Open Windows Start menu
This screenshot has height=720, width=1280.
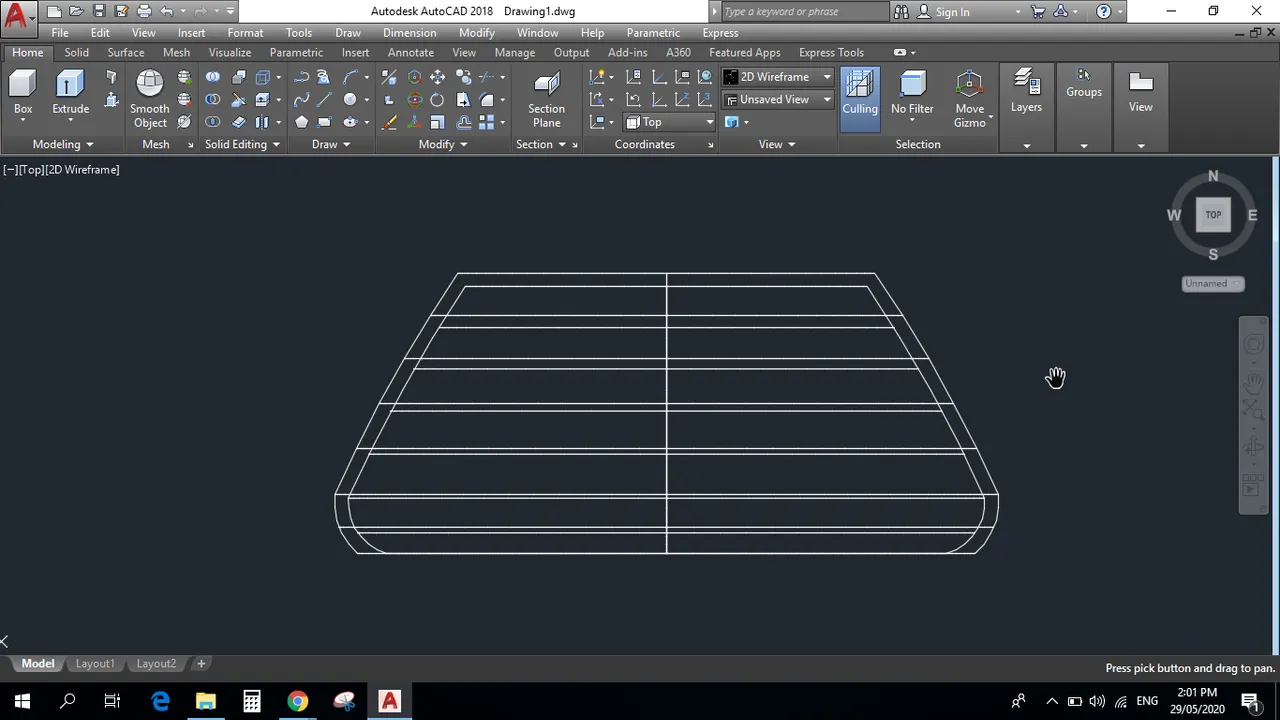pyautogui.click(x=22, y=701)
